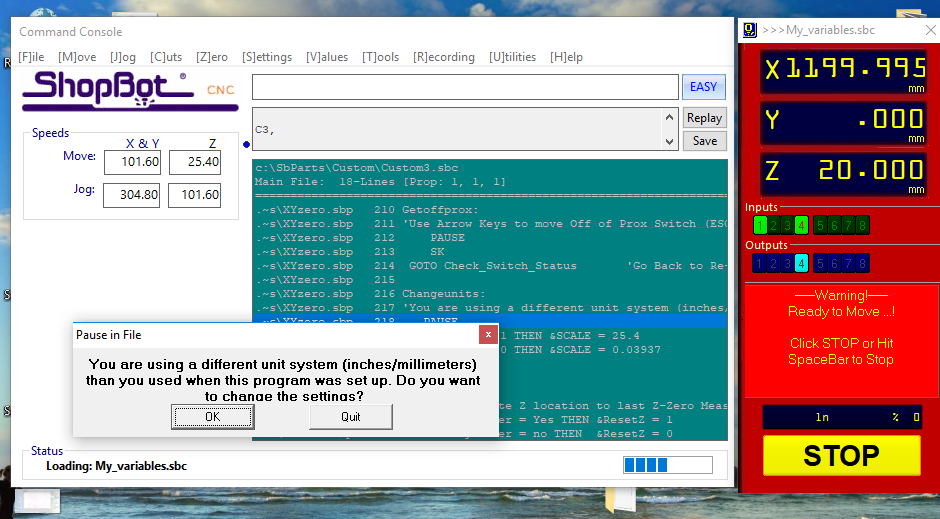Select code line 210 Getoffprox
940x519 pixels.
click(489, 210)
